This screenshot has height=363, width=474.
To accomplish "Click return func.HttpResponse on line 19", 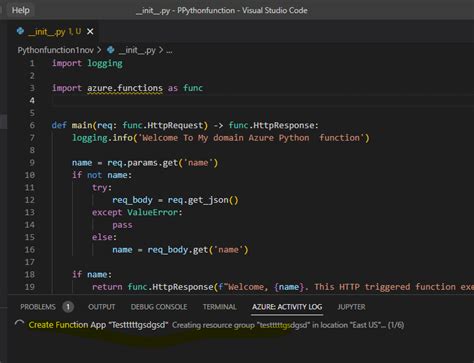I will 152,287.
